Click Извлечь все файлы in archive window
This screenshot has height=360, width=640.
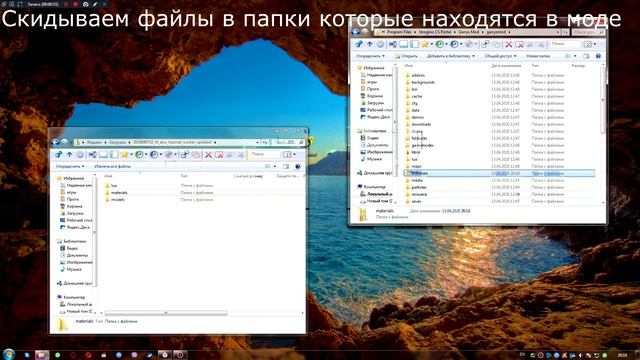(112, 167)
